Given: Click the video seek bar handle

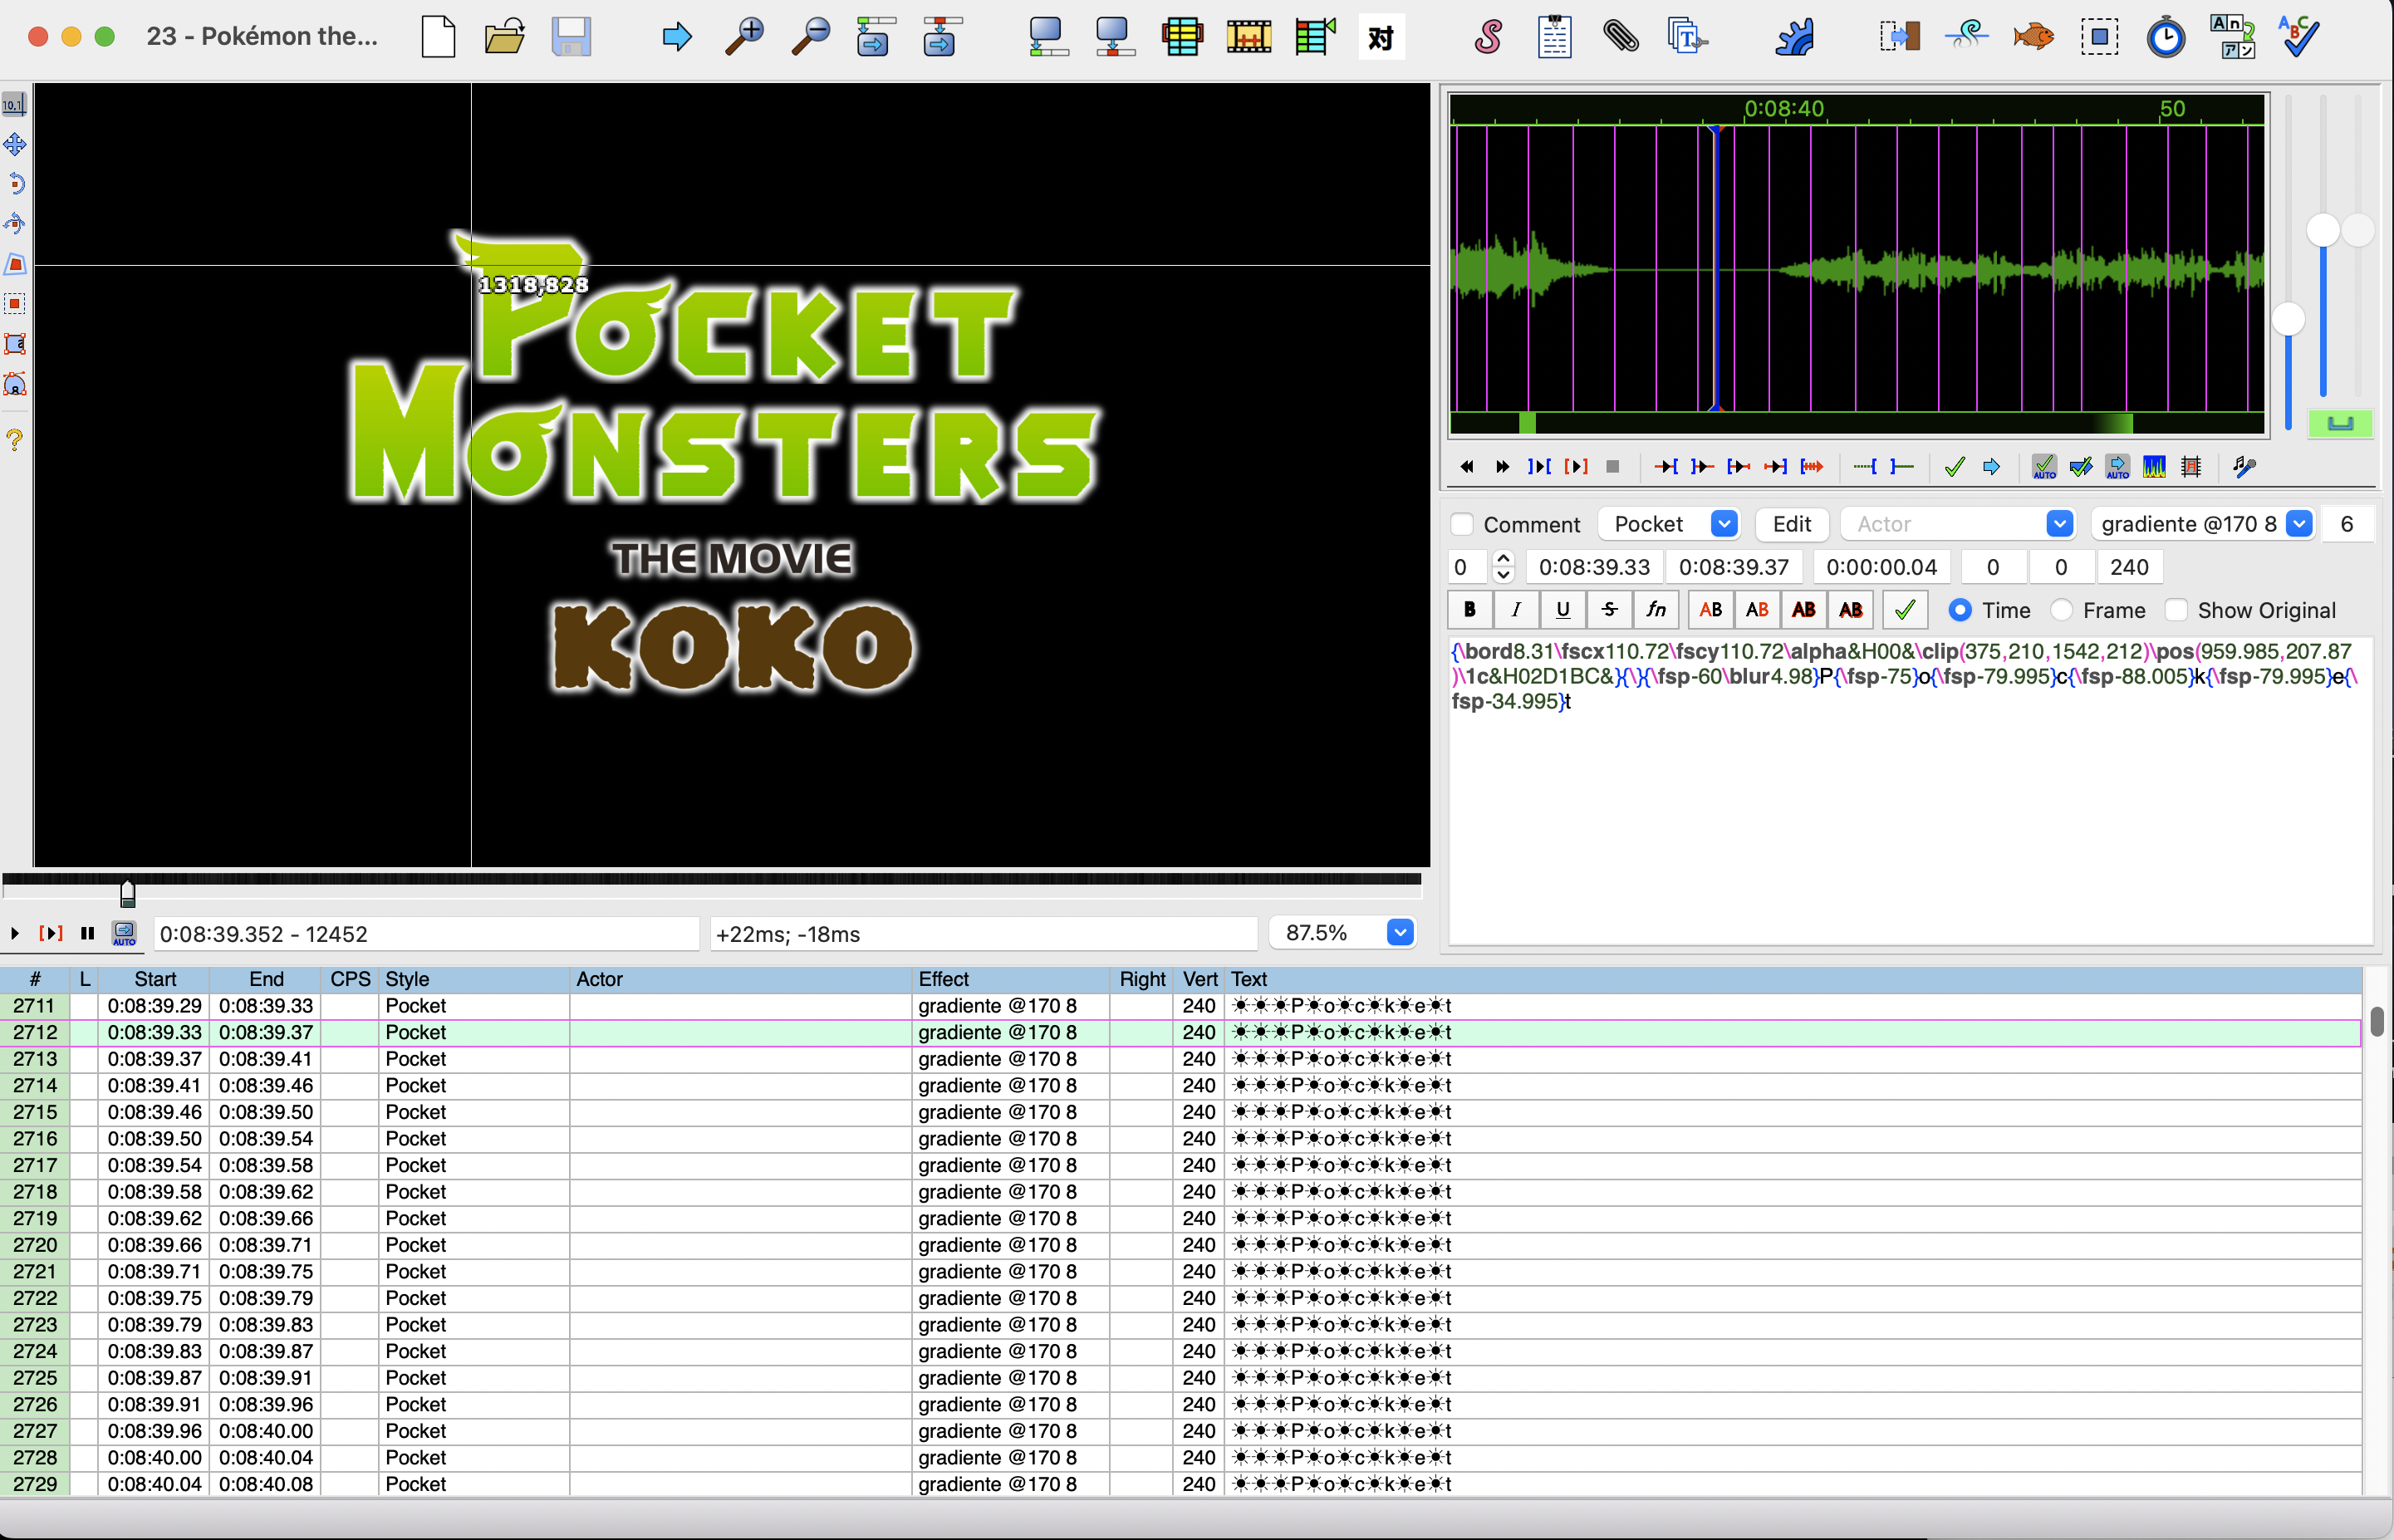Looking at the screenshot, I should pos(127,892).
